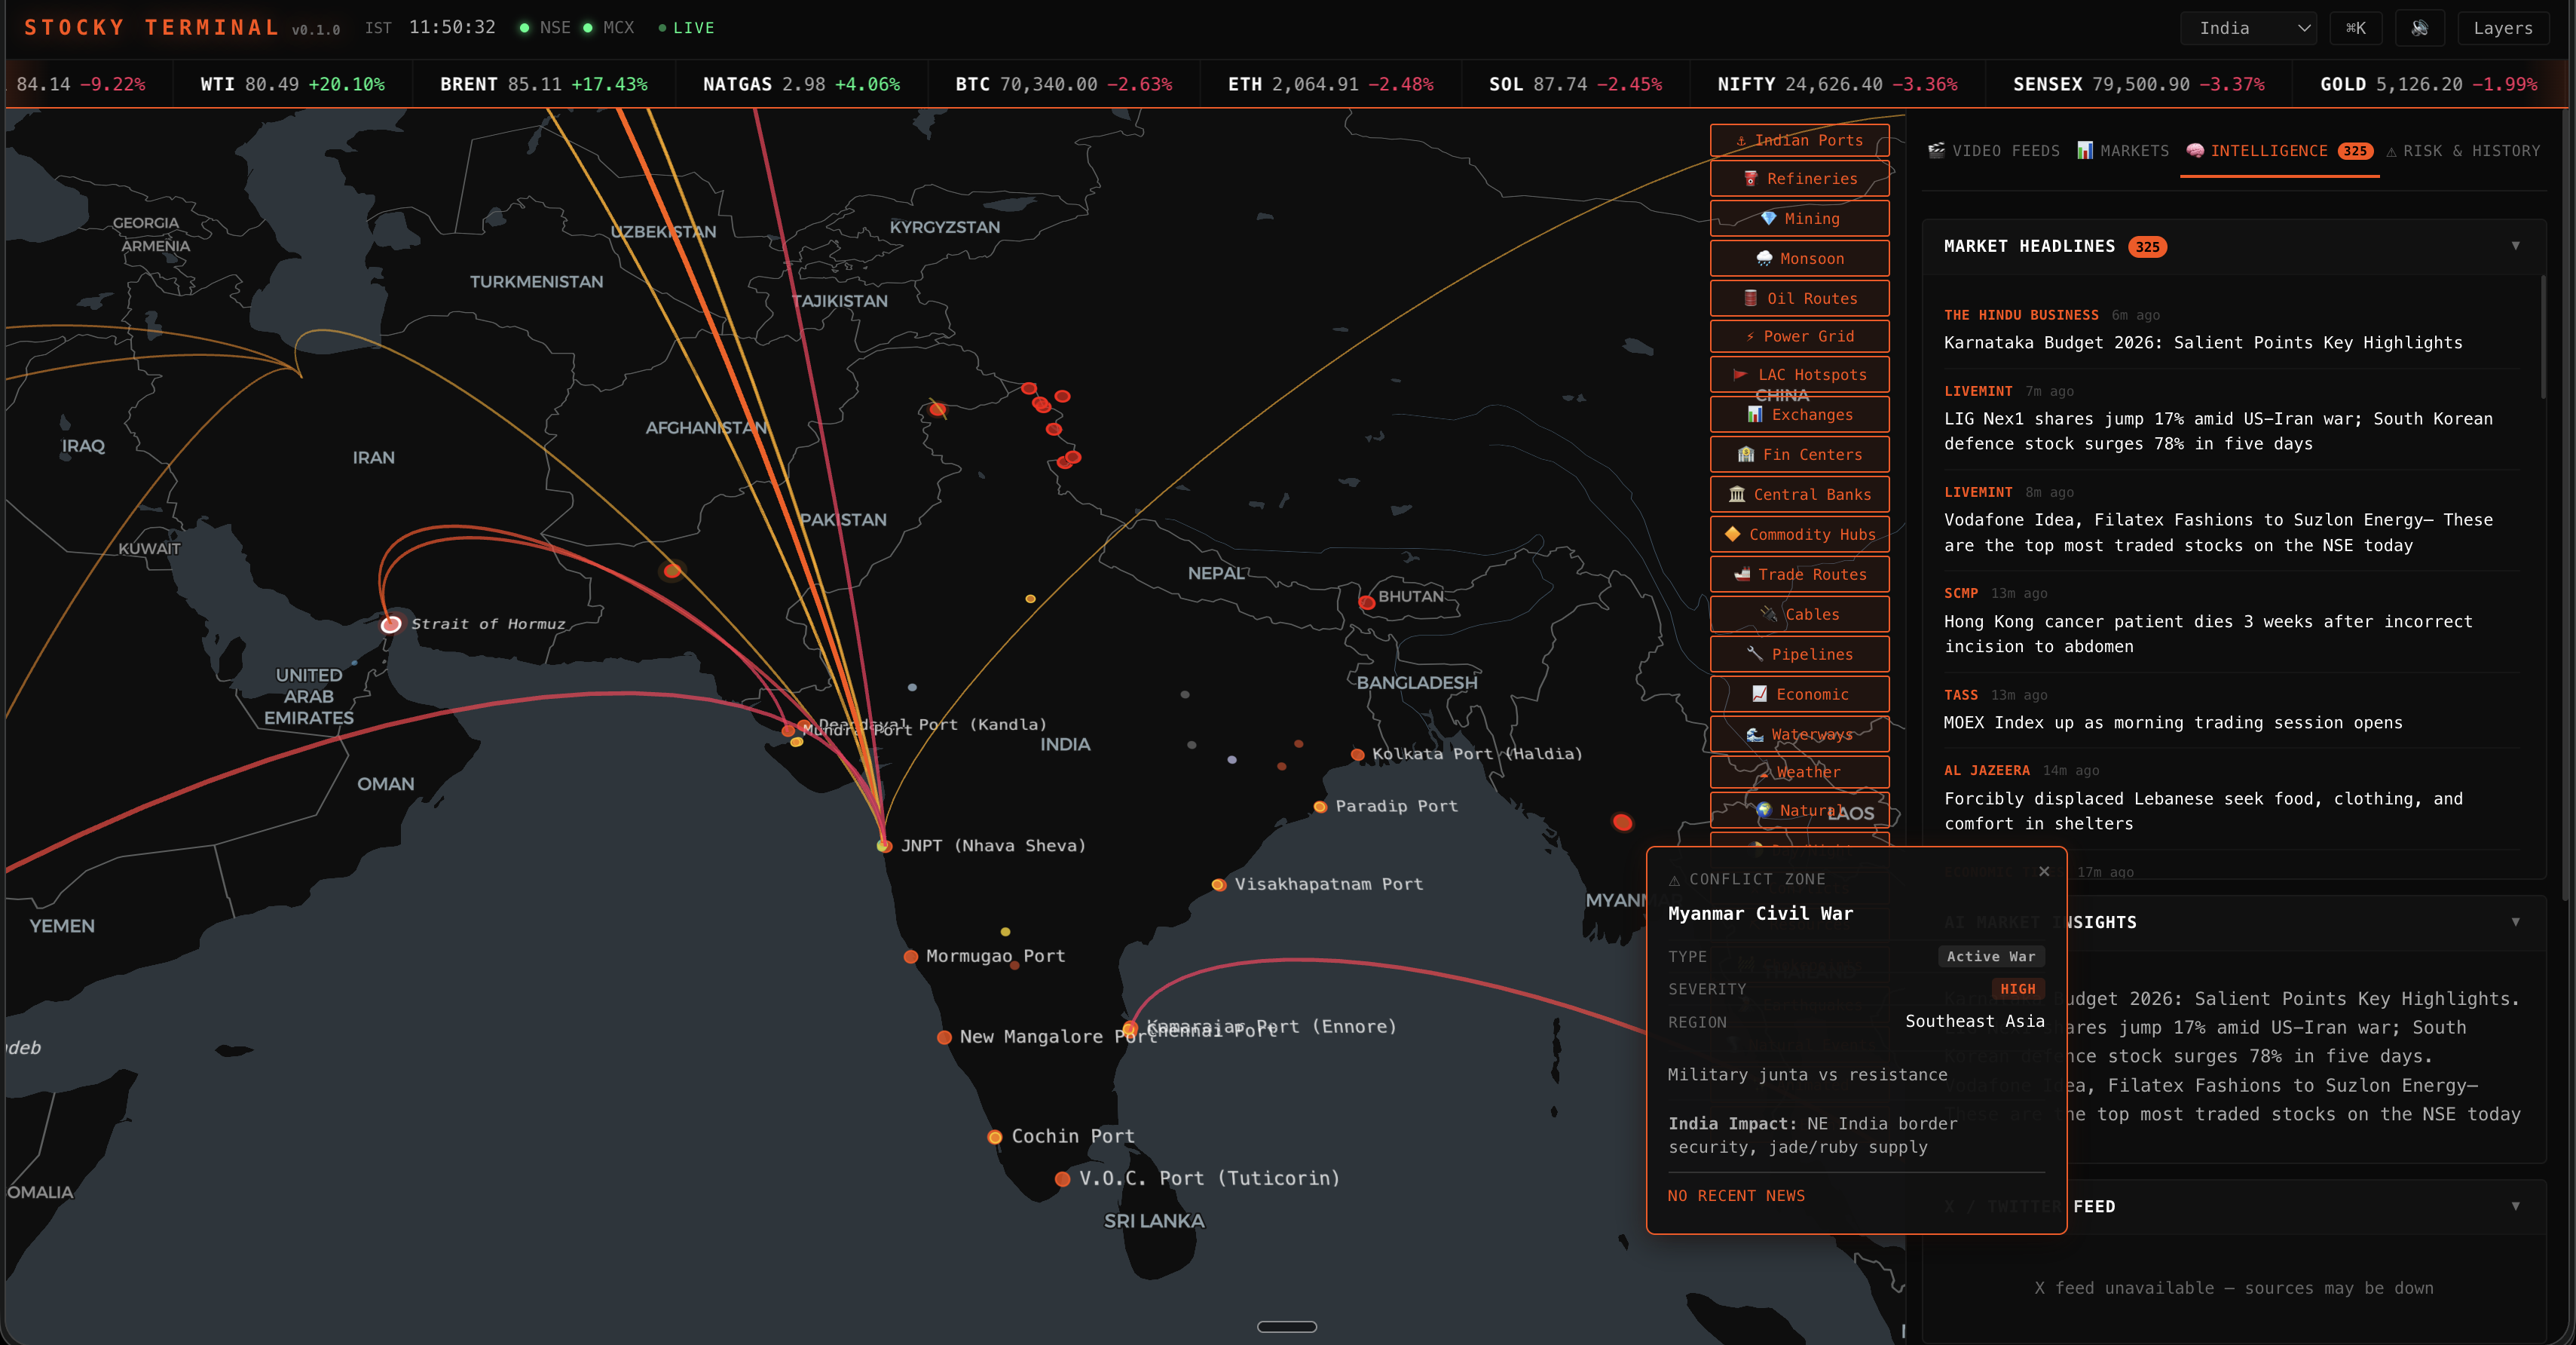This screenshot has height=1345, width=2576.
Task: Select the JNPT (Nhava Sheva) port marker
Action: pos(884,846)
